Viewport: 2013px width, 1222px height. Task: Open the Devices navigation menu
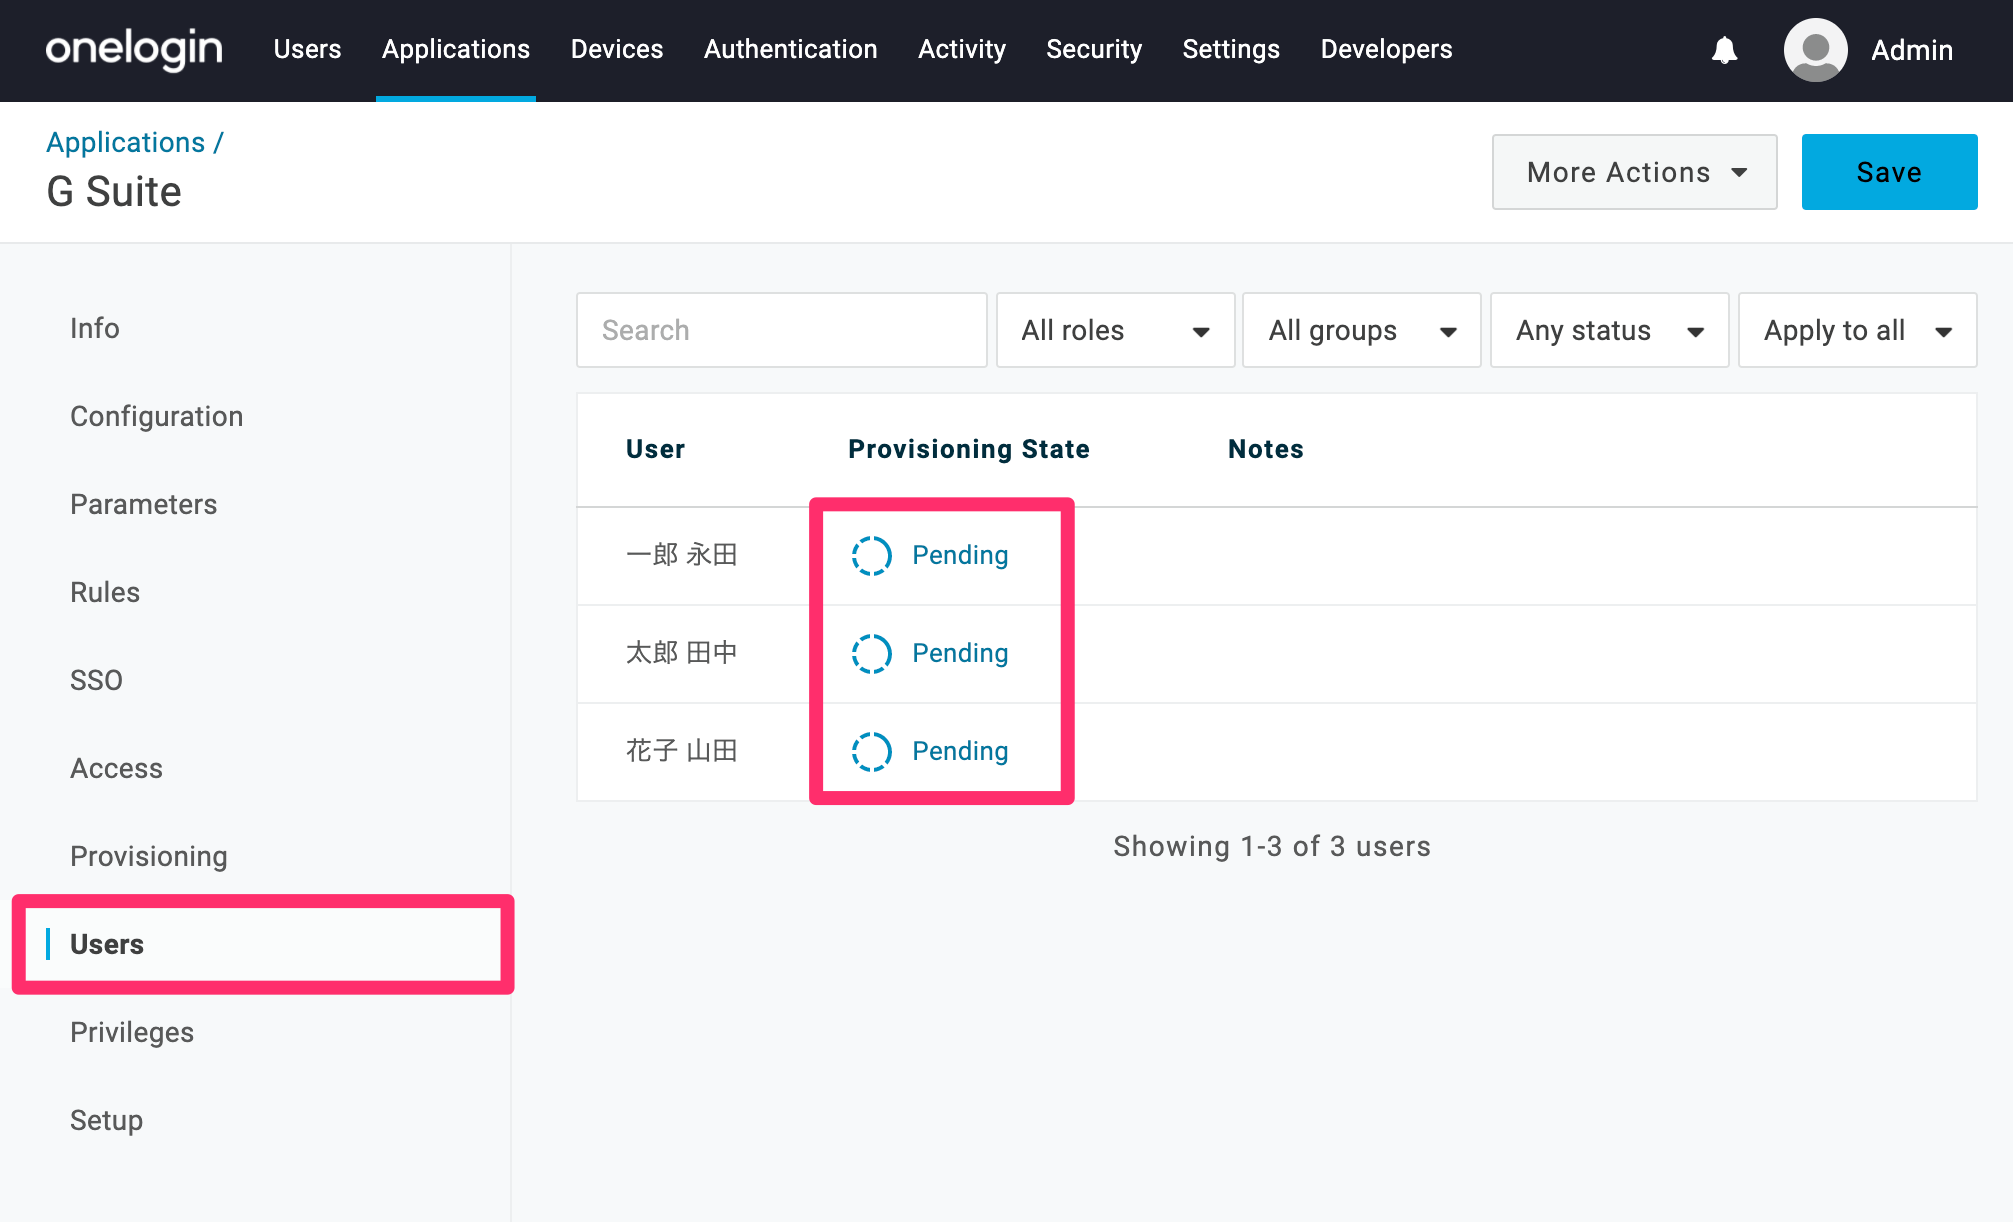tap(617, 50)
